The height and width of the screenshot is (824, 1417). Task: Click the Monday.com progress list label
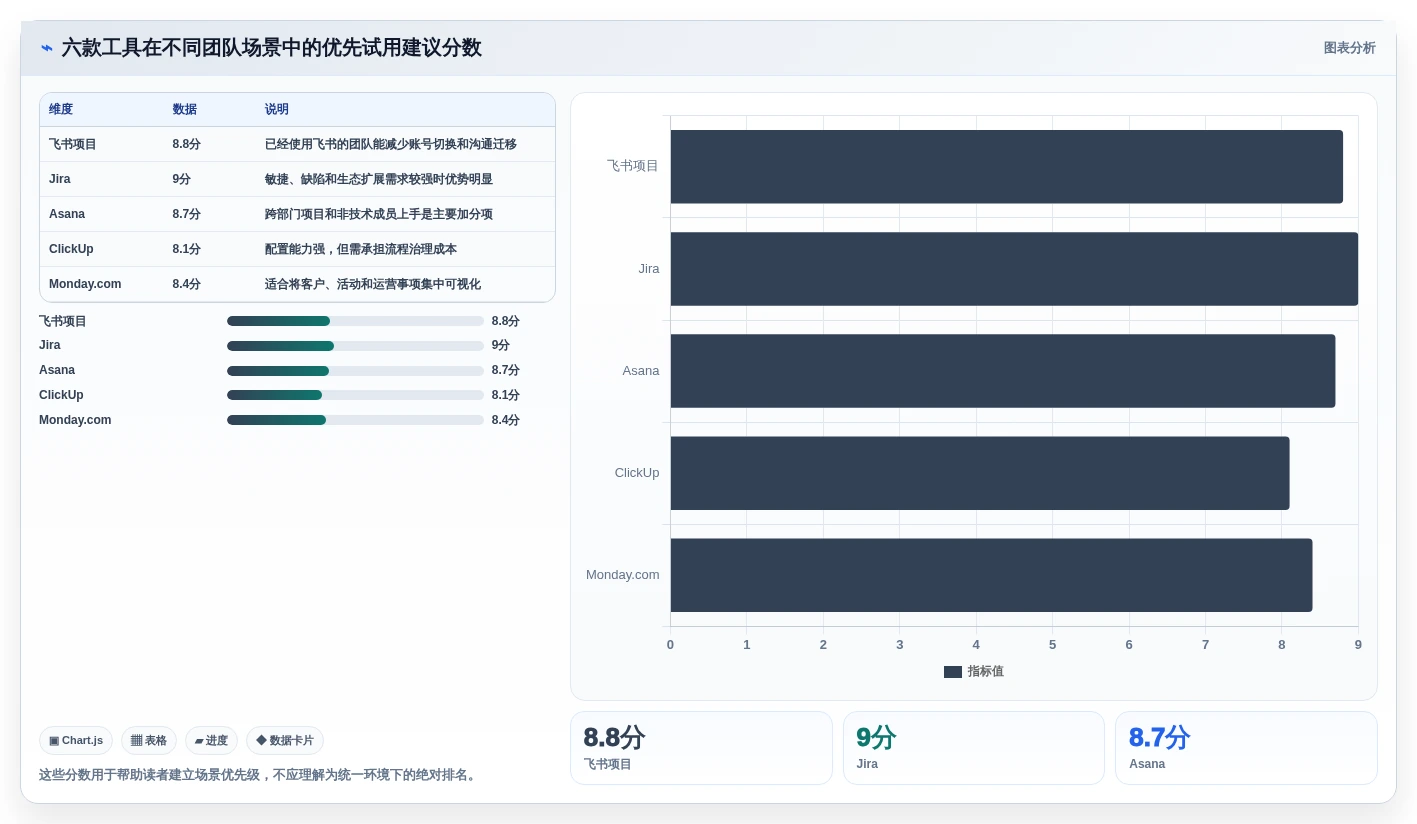click(x=75, y=420)
